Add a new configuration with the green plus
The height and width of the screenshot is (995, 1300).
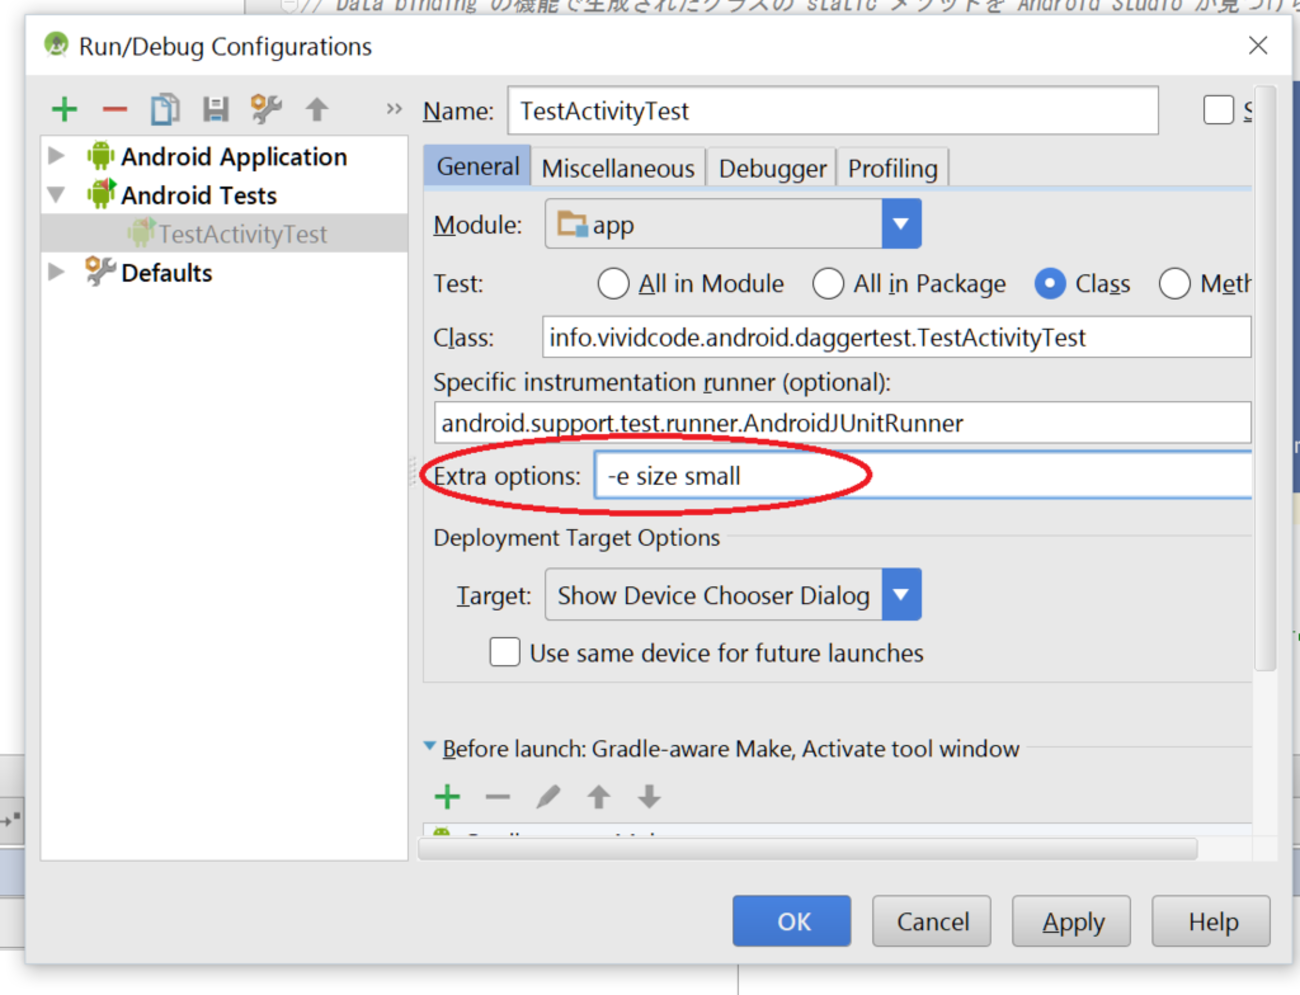[x=65, y=109]
